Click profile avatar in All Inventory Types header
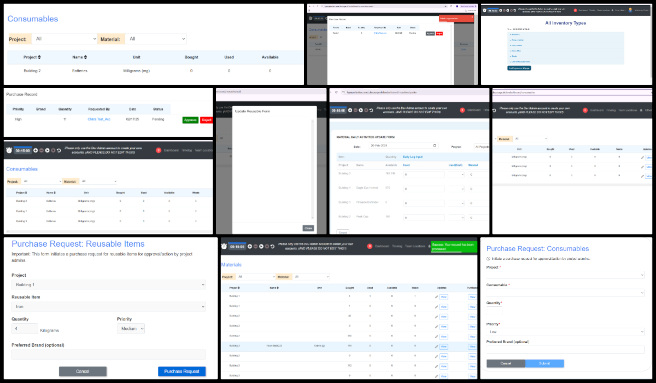656x383 pixels. point(630,10)
